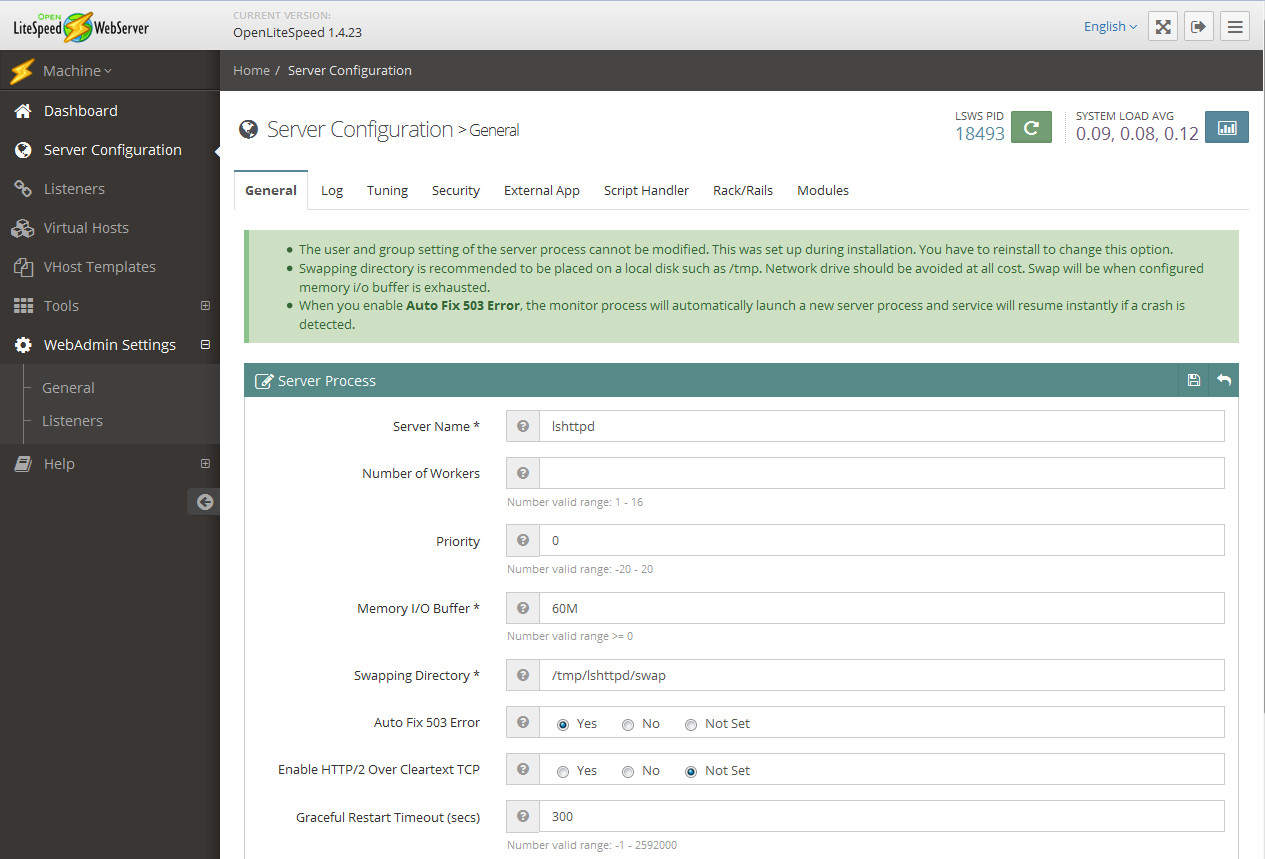
Task: Open General under WebAdmin Settings
Action: pos(68,388)
